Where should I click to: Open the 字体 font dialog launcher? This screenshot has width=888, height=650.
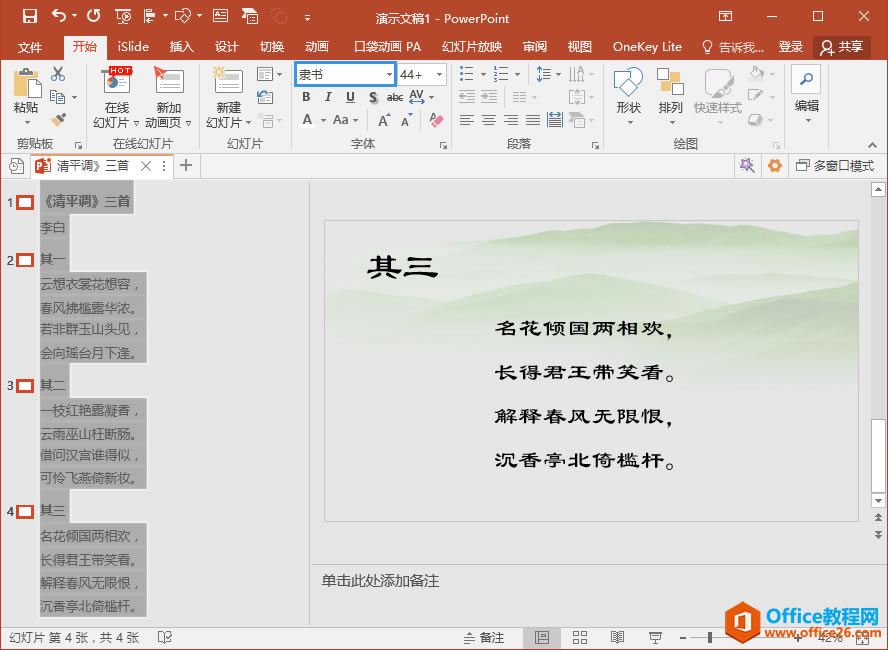[443, 146]
